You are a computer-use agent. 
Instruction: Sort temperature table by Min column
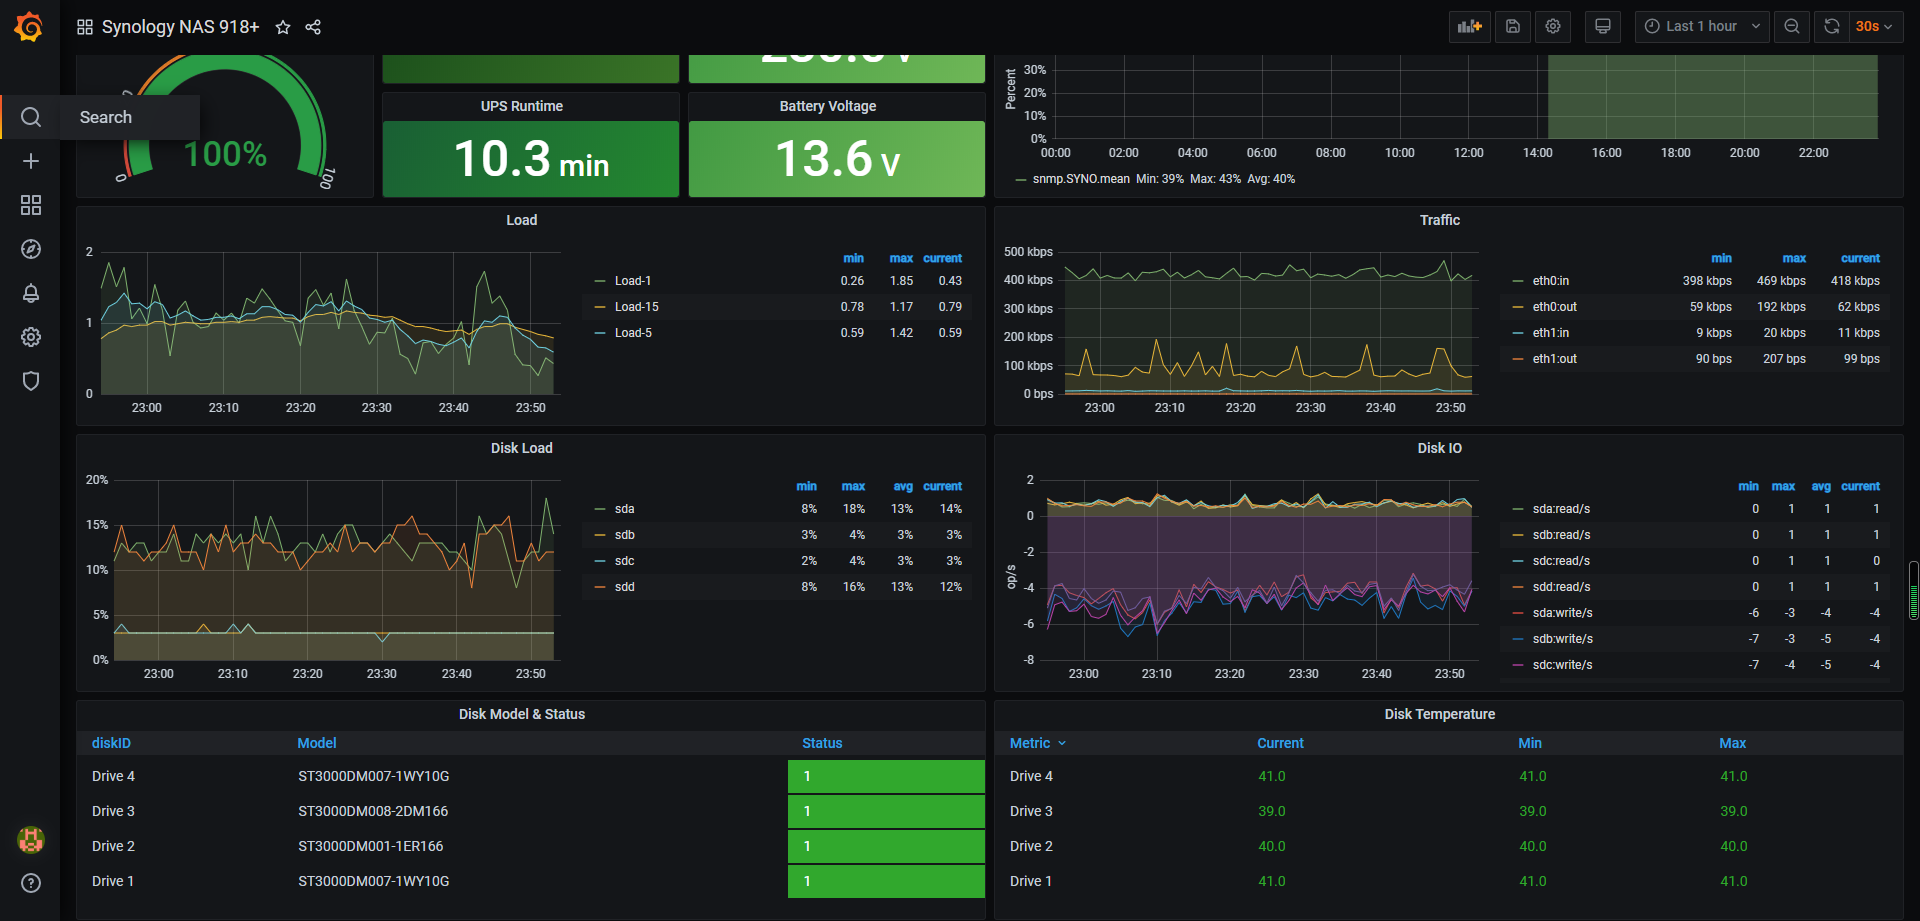pyautogui.click(x=1530, y=743)
